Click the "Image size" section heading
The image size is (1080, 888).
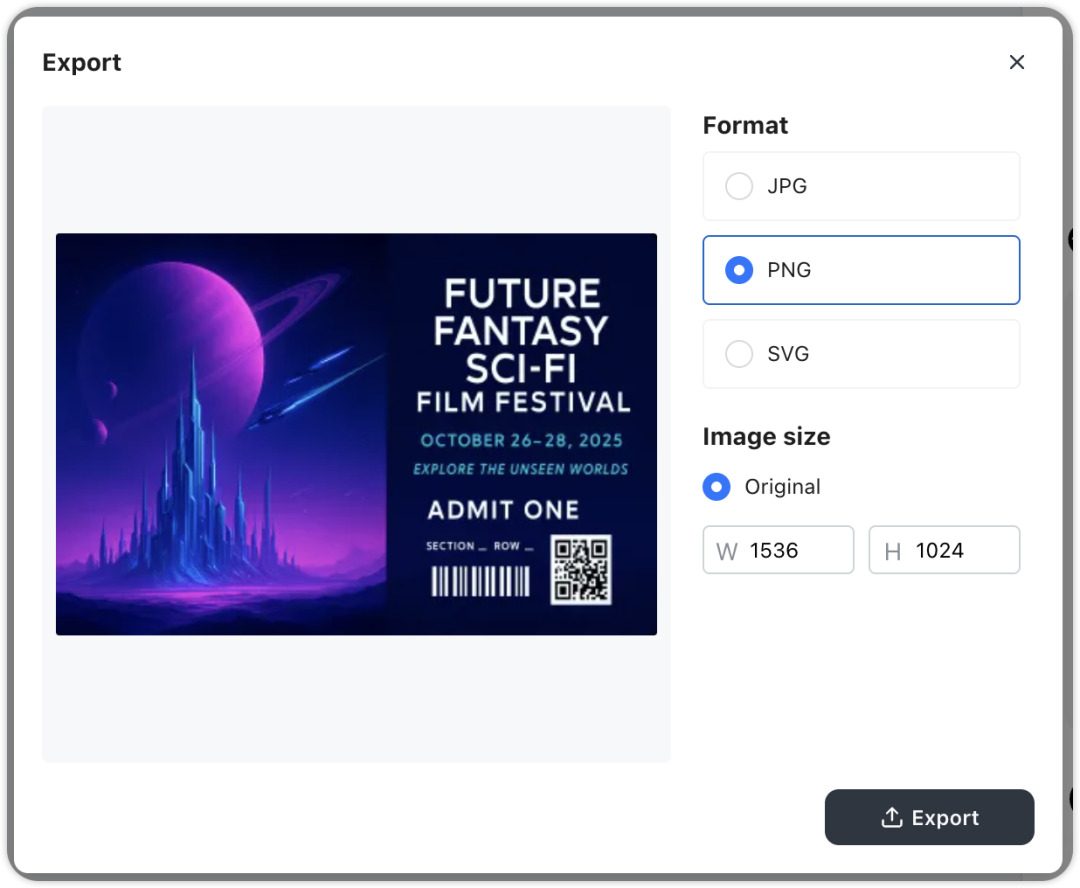(766, 437)
